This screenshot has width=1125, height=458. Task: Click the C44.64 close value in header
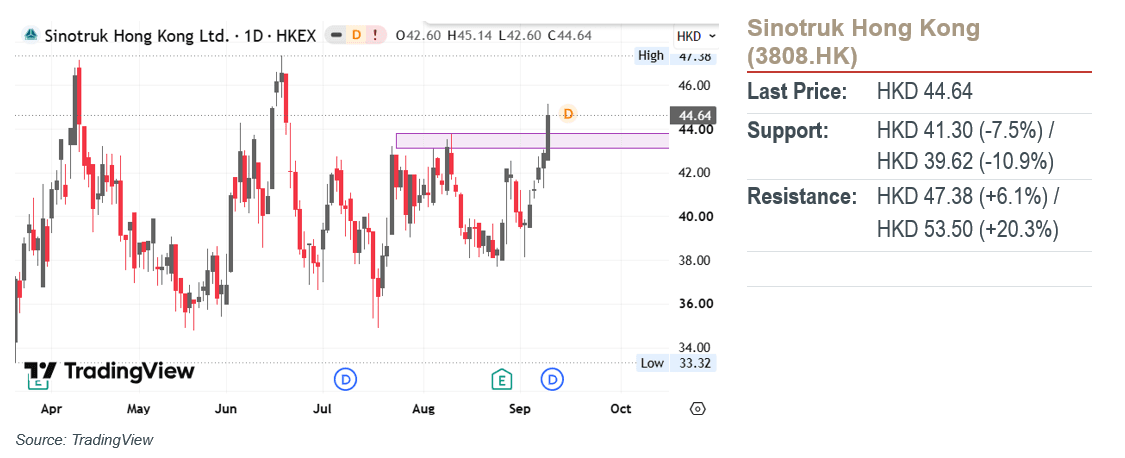click(569, 35)
